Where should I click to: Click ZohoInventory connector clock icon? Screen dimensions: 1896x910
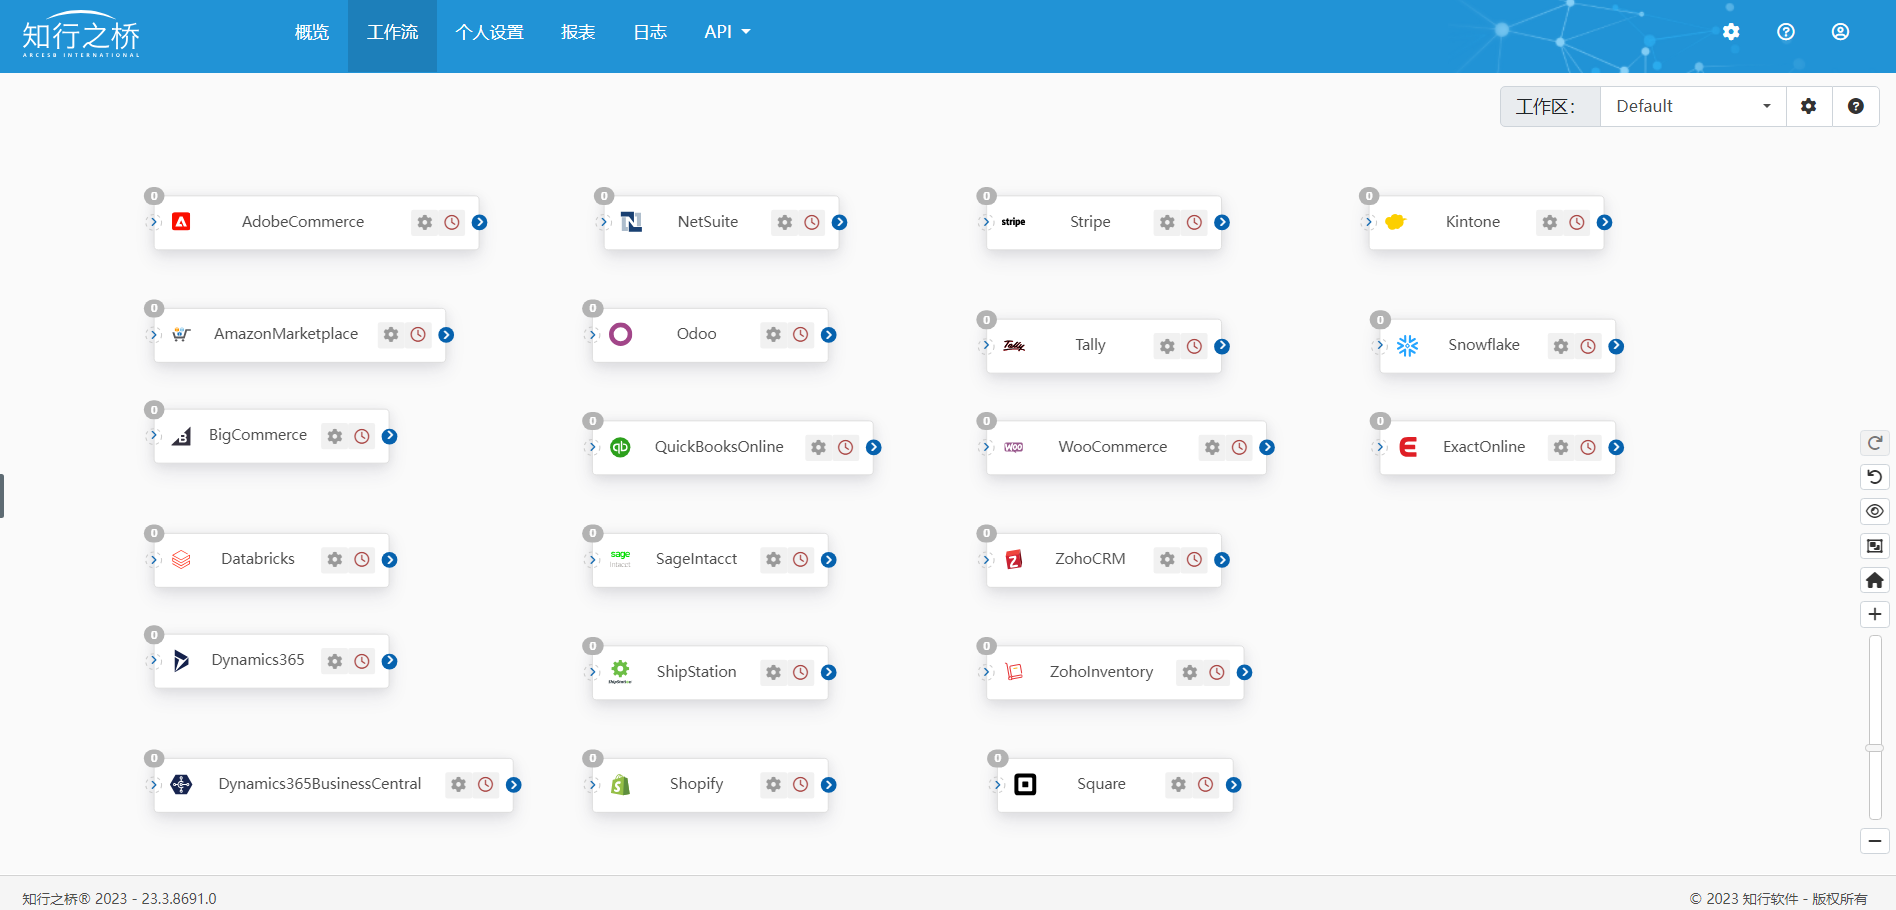(1217, 672)
